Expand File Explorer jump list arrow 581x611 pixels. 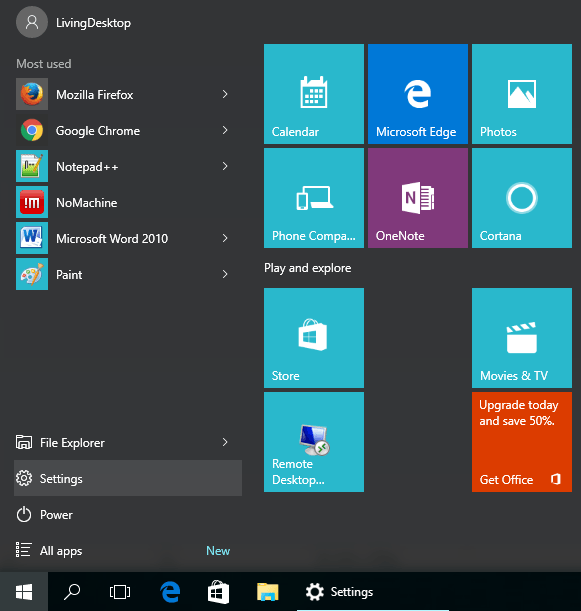(x=225, y=442)
